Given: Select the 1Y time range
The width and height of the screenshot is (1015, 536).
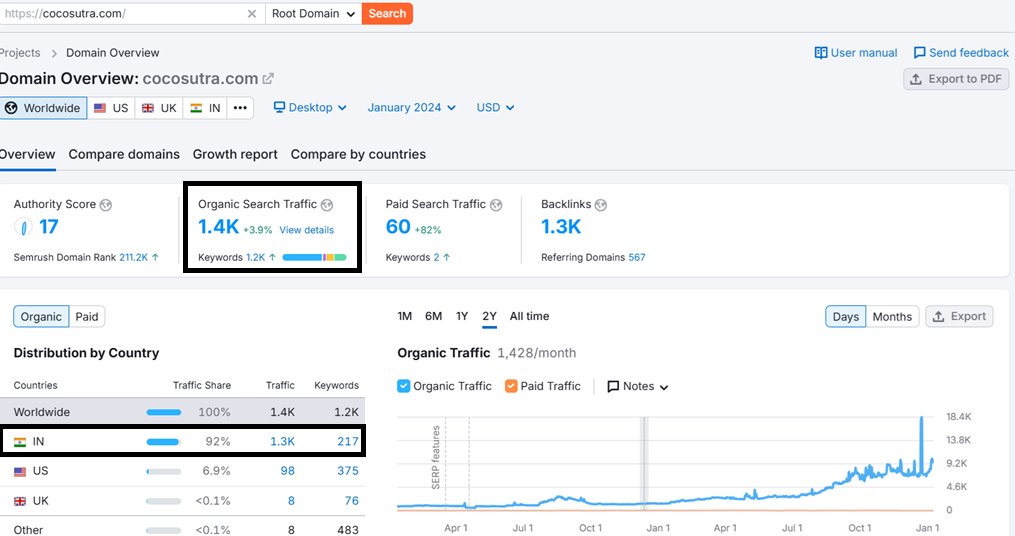Looking at the screenshot, I should [x=462, y=316].
